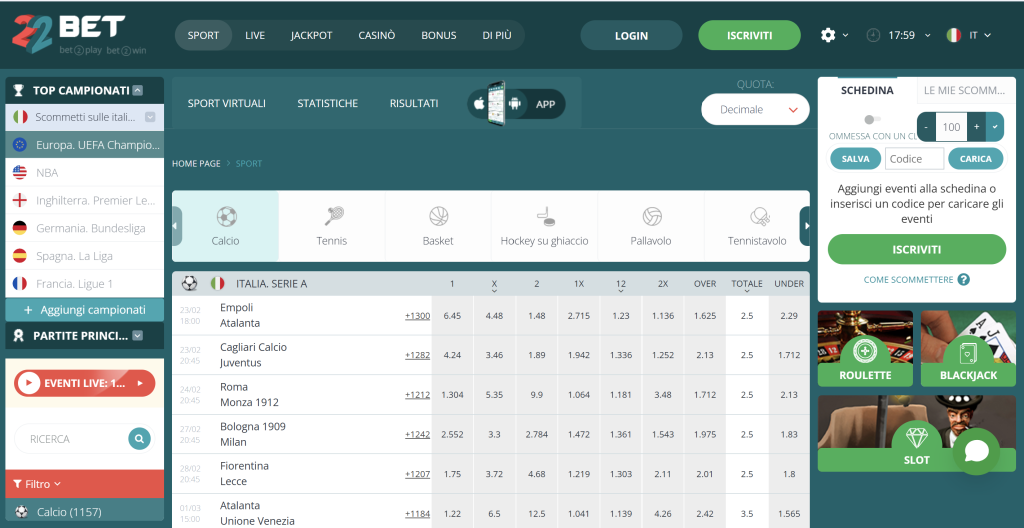Open the Slot casino tile
Viewport: 1024px width, 528px height.
tap(917, 433)
